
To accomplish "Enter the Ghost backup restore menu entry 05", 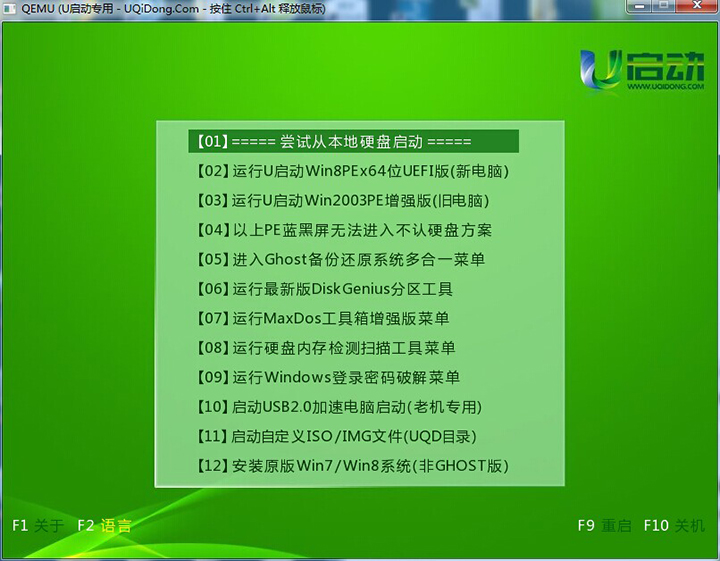I will [x=341, y=259].
